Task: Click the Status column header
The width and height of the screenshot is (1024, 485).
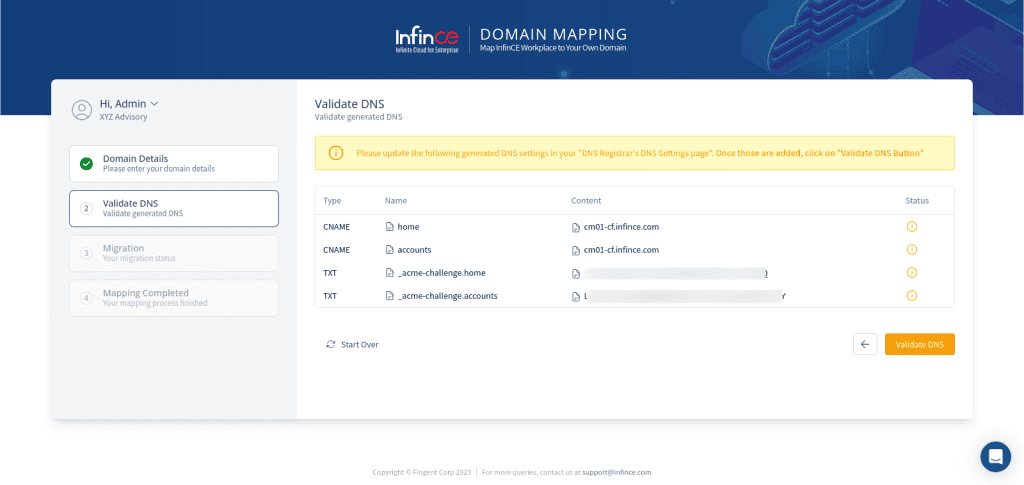Action: click(917, 200)
